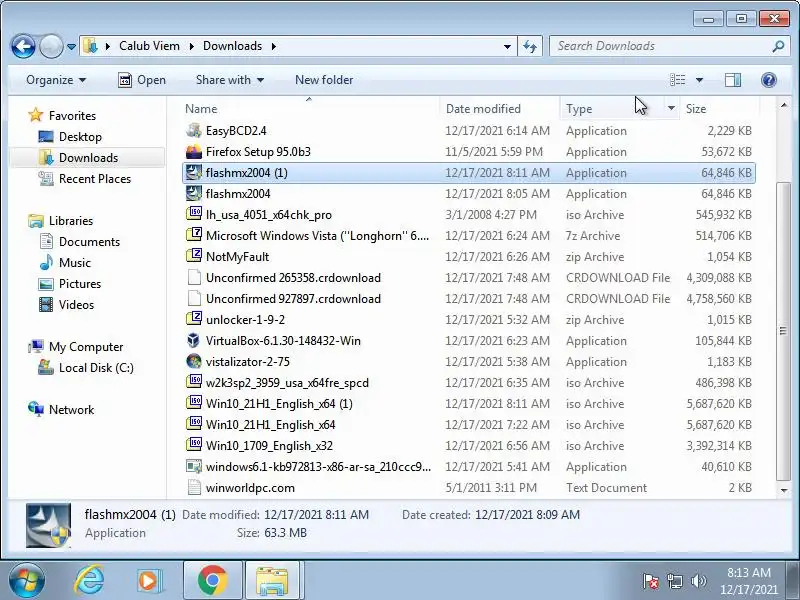The width and height of the screenshot is (800, 600).
Task: Create a New folder
Action: 324,80
